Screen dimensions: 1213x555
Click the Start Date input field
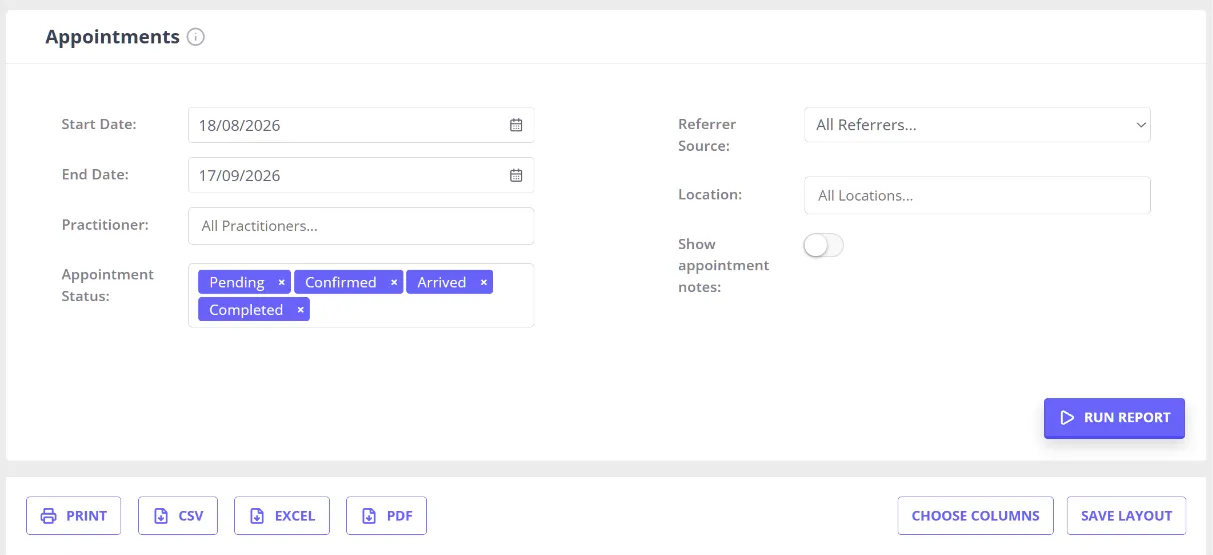tap(361, 125)
